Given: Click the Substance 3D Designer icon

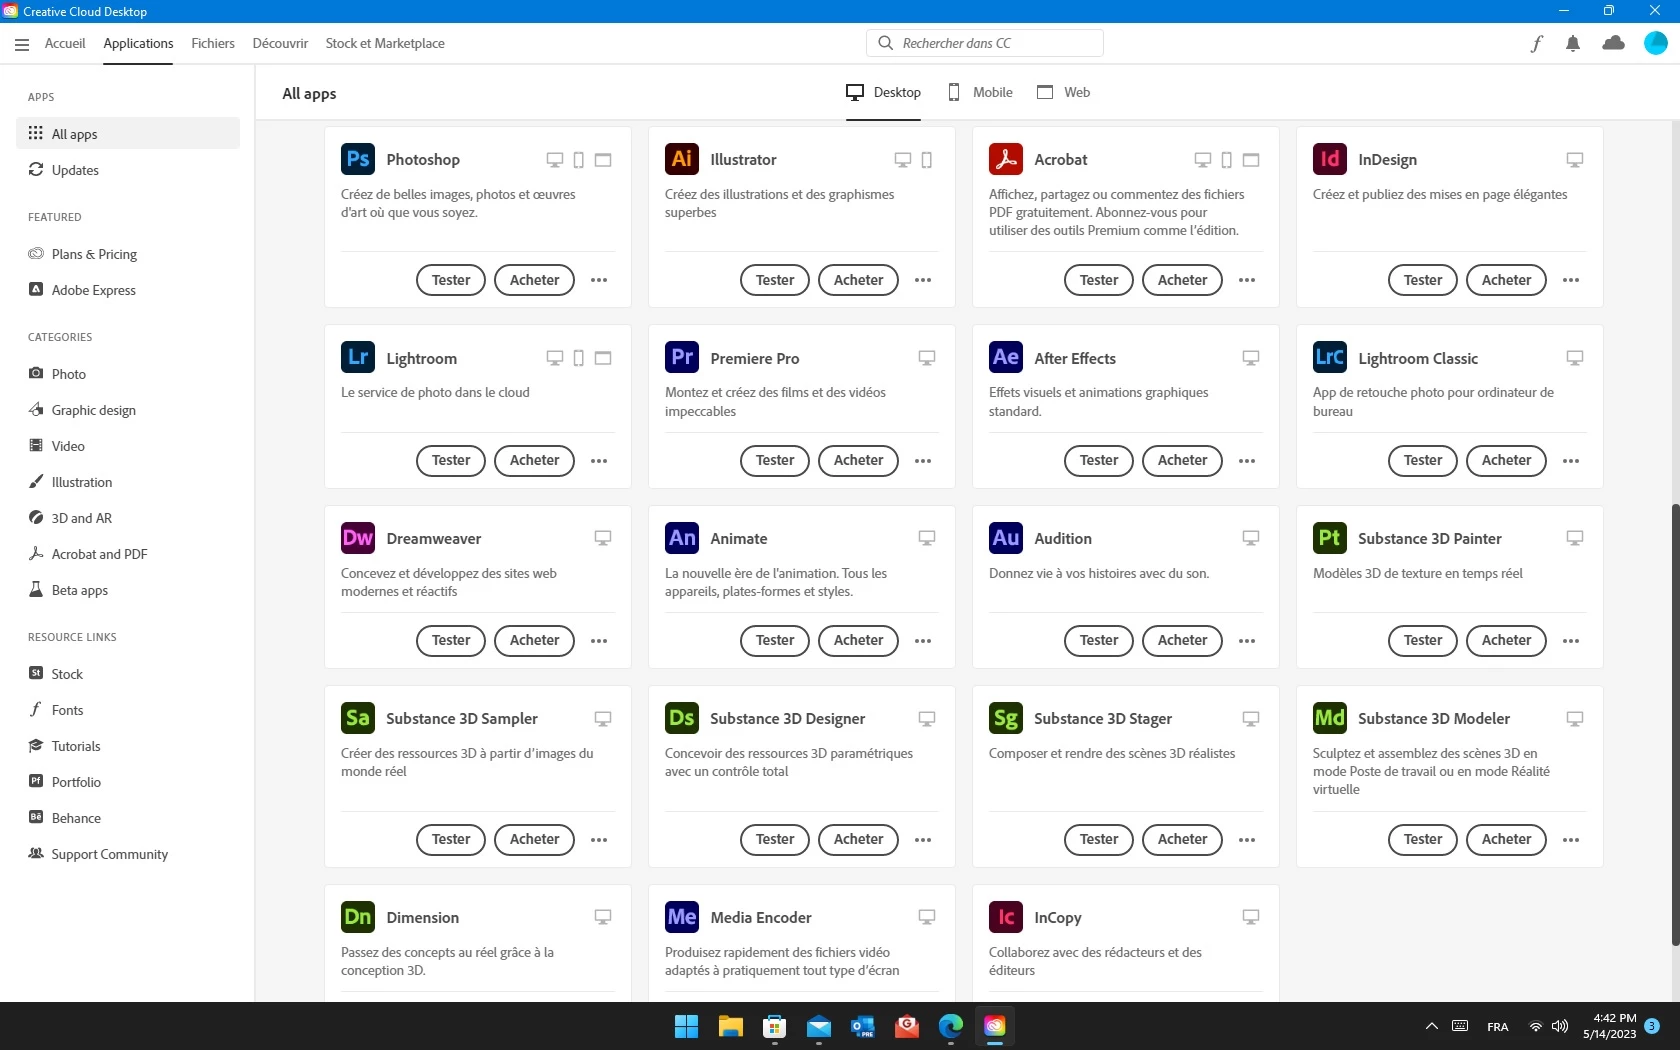Looking at the screenshot, I should 682,718.
